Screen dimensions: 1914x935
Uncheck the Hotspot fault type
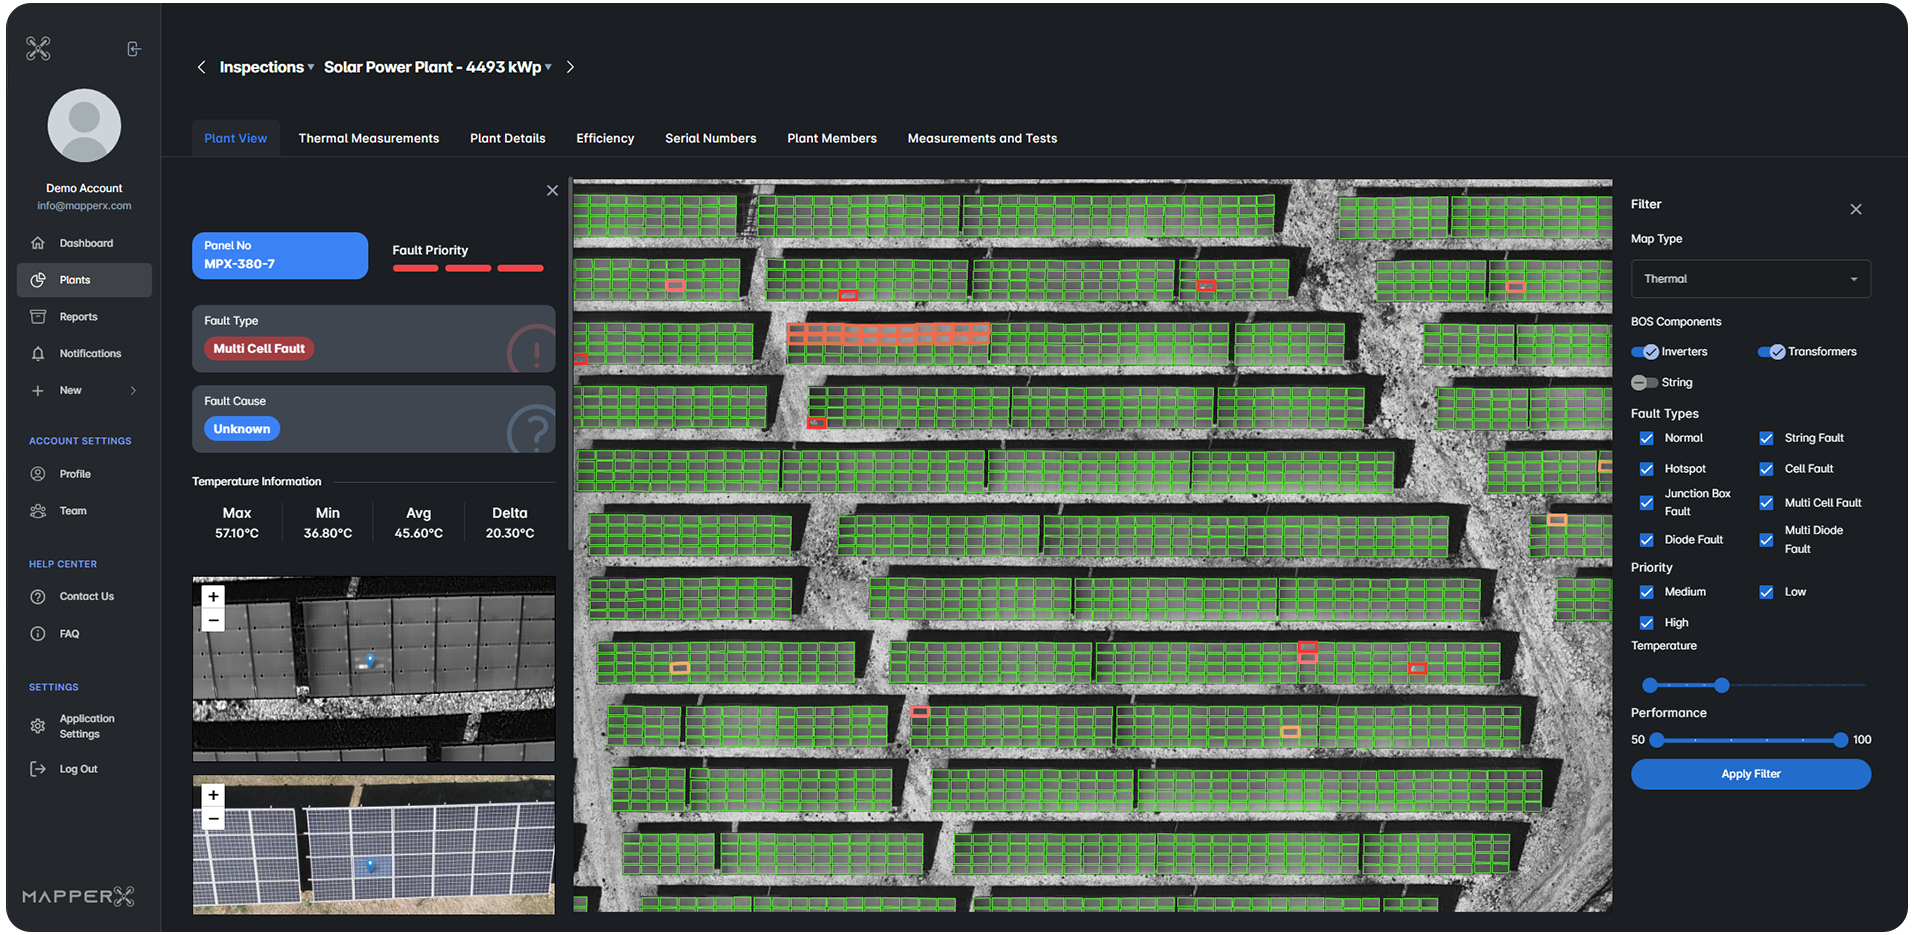point(1646,468)
